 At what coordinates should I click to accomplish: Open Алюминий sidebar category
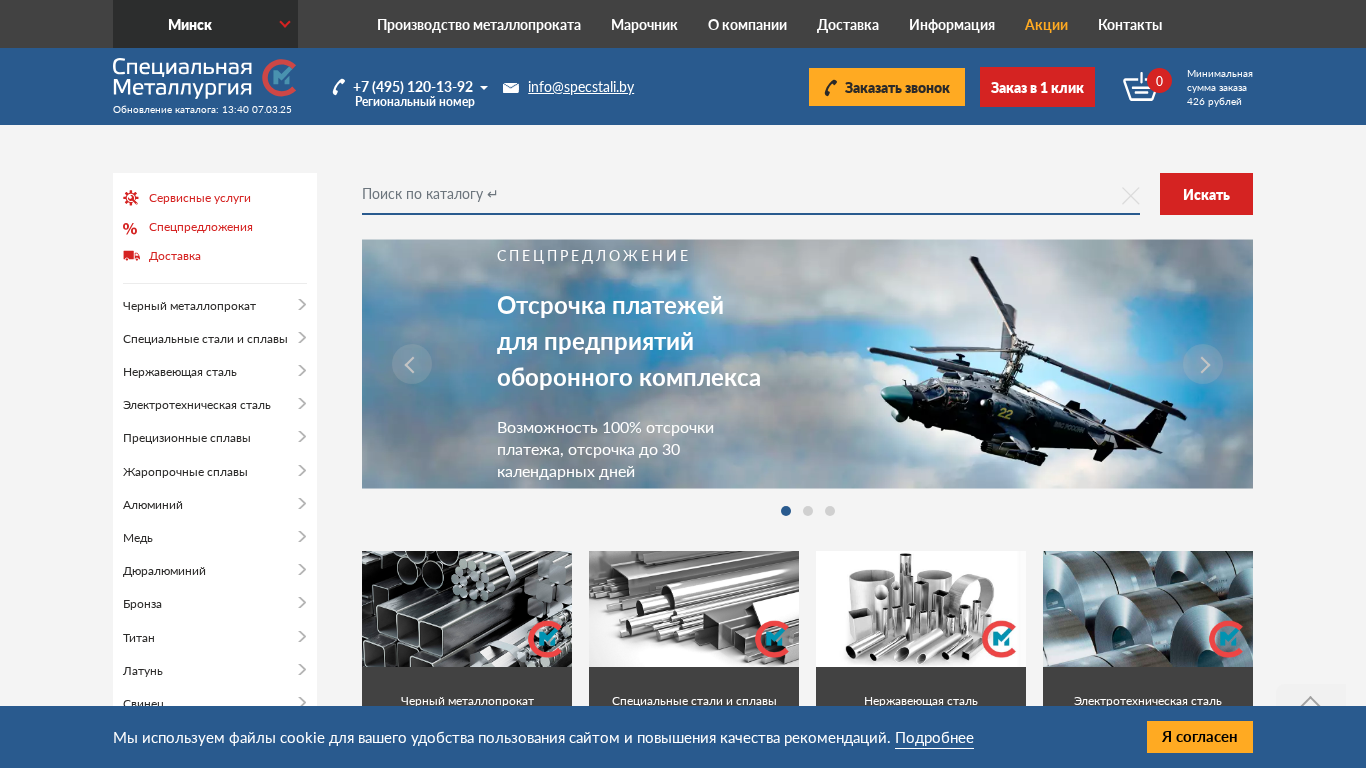(153, 505)
